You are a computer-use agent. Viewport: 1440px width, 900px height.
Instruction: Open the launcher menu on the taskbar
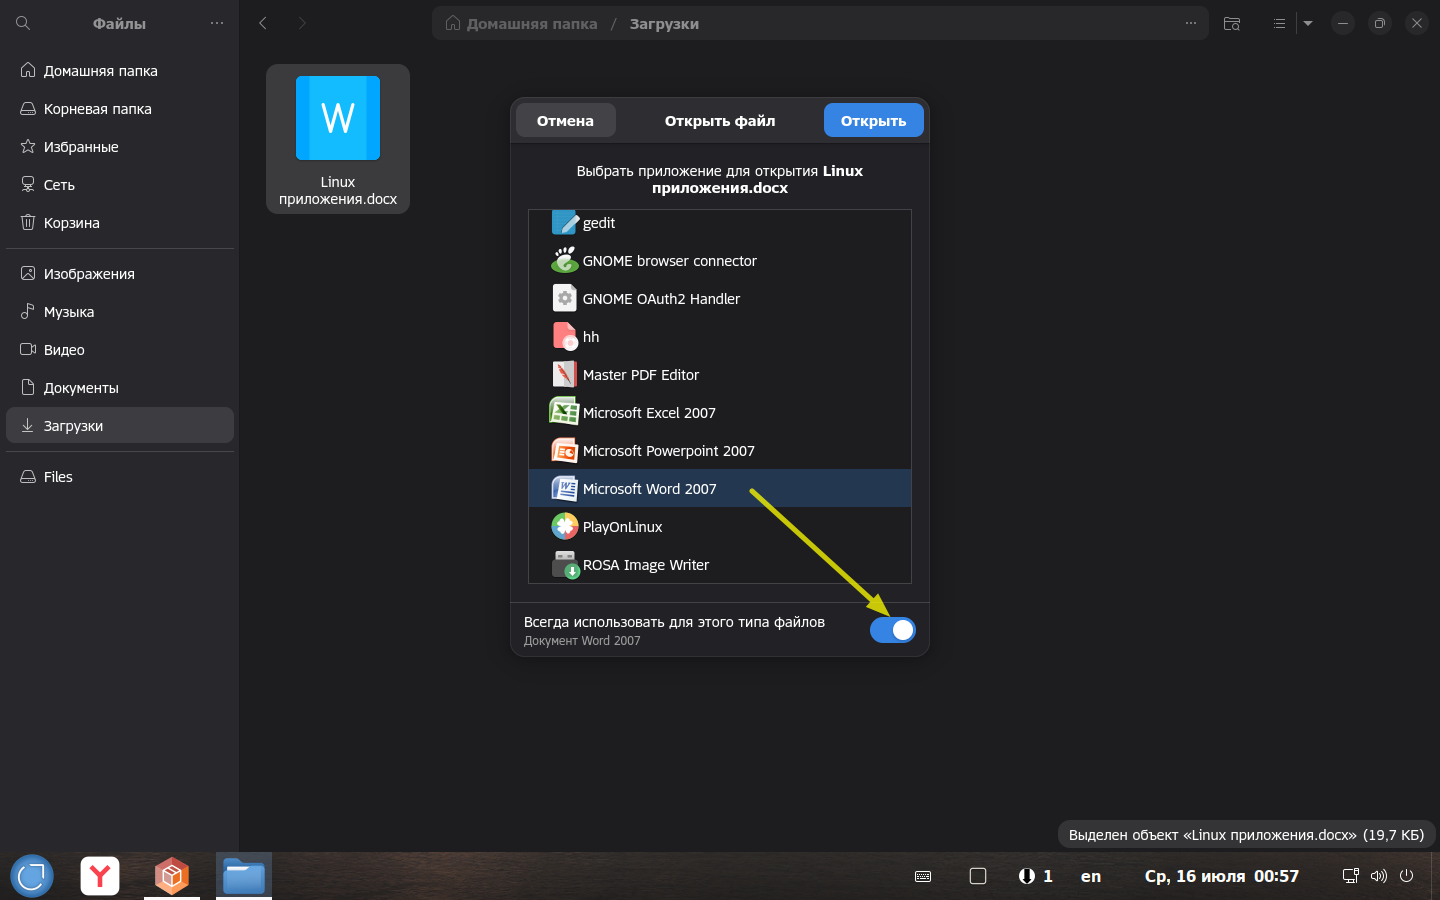click(32, 876)
